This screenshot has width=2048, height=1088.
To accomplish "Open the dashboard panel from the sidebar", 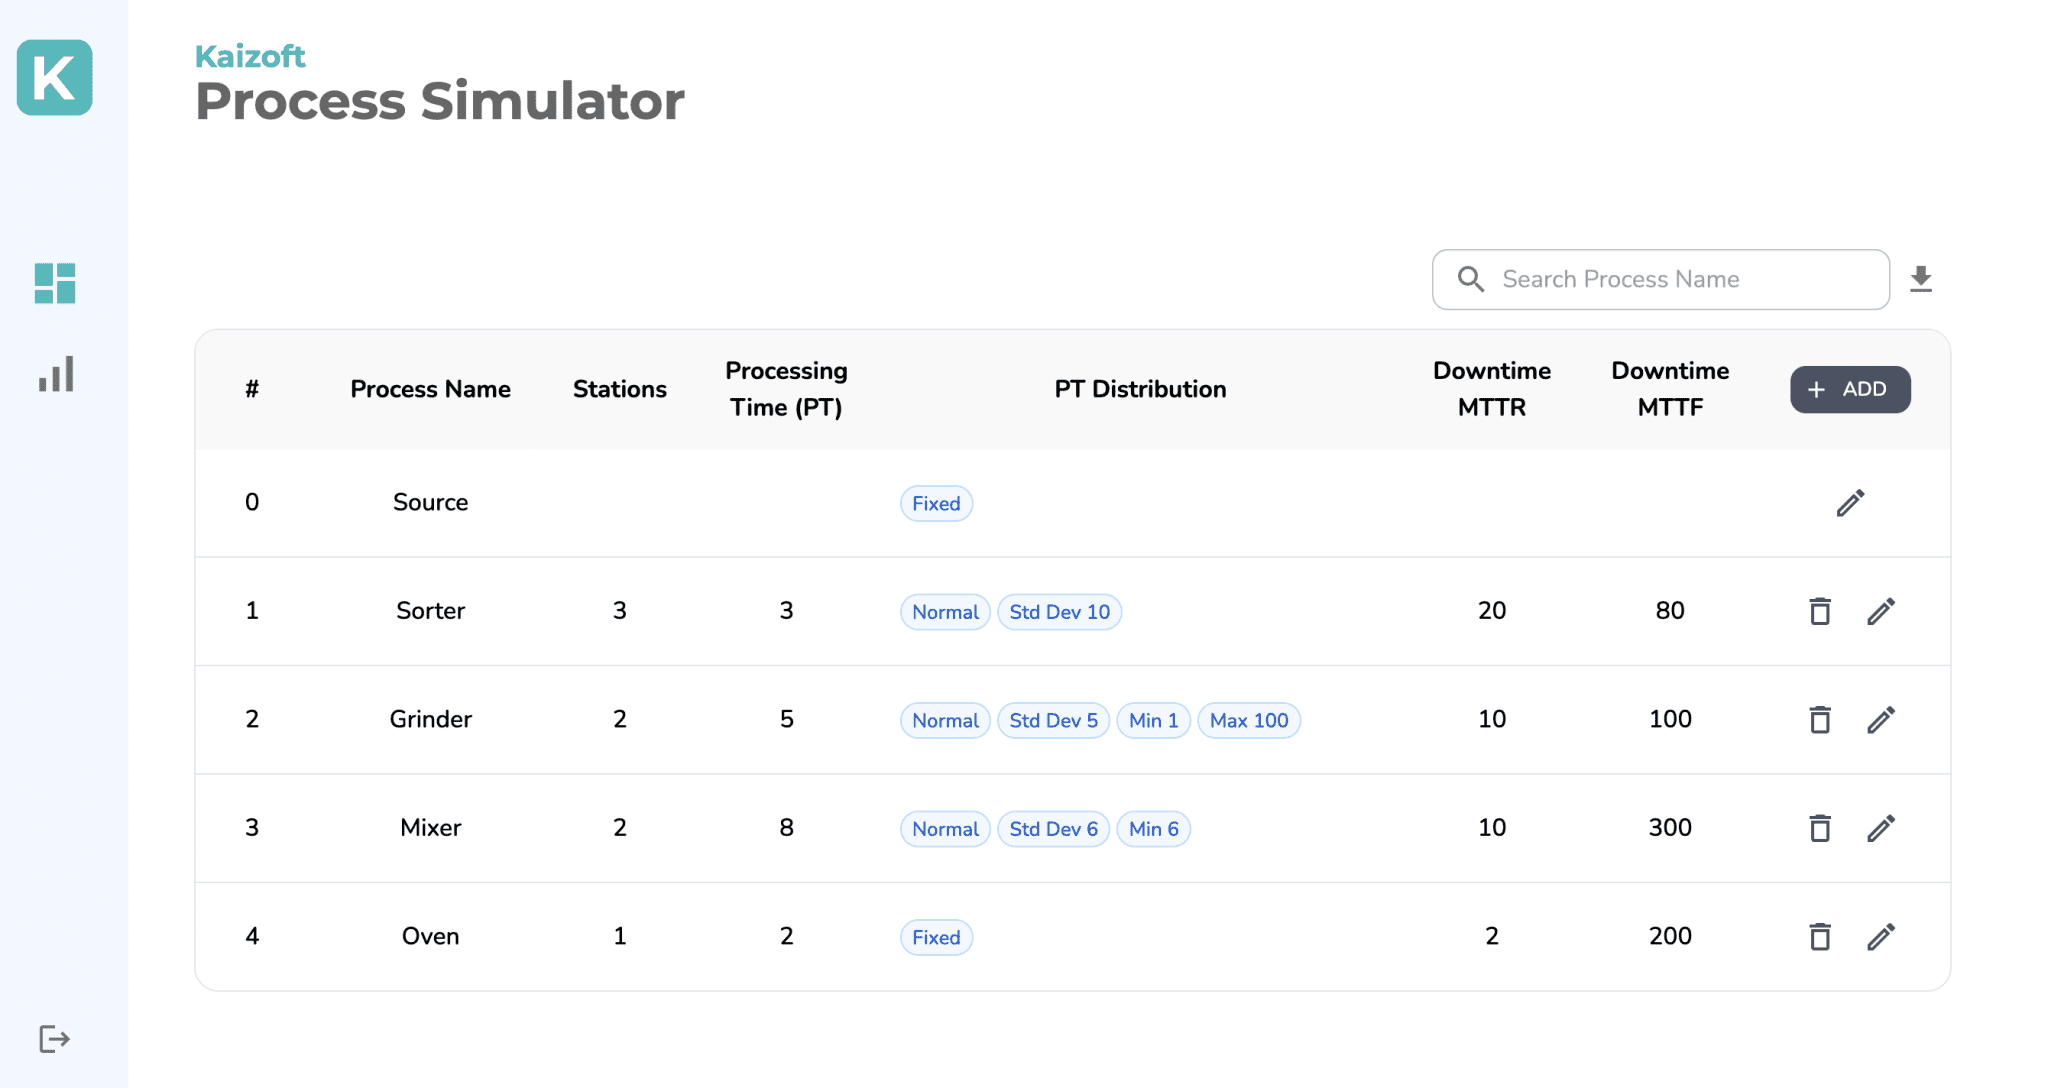I will tap(54, 284).
